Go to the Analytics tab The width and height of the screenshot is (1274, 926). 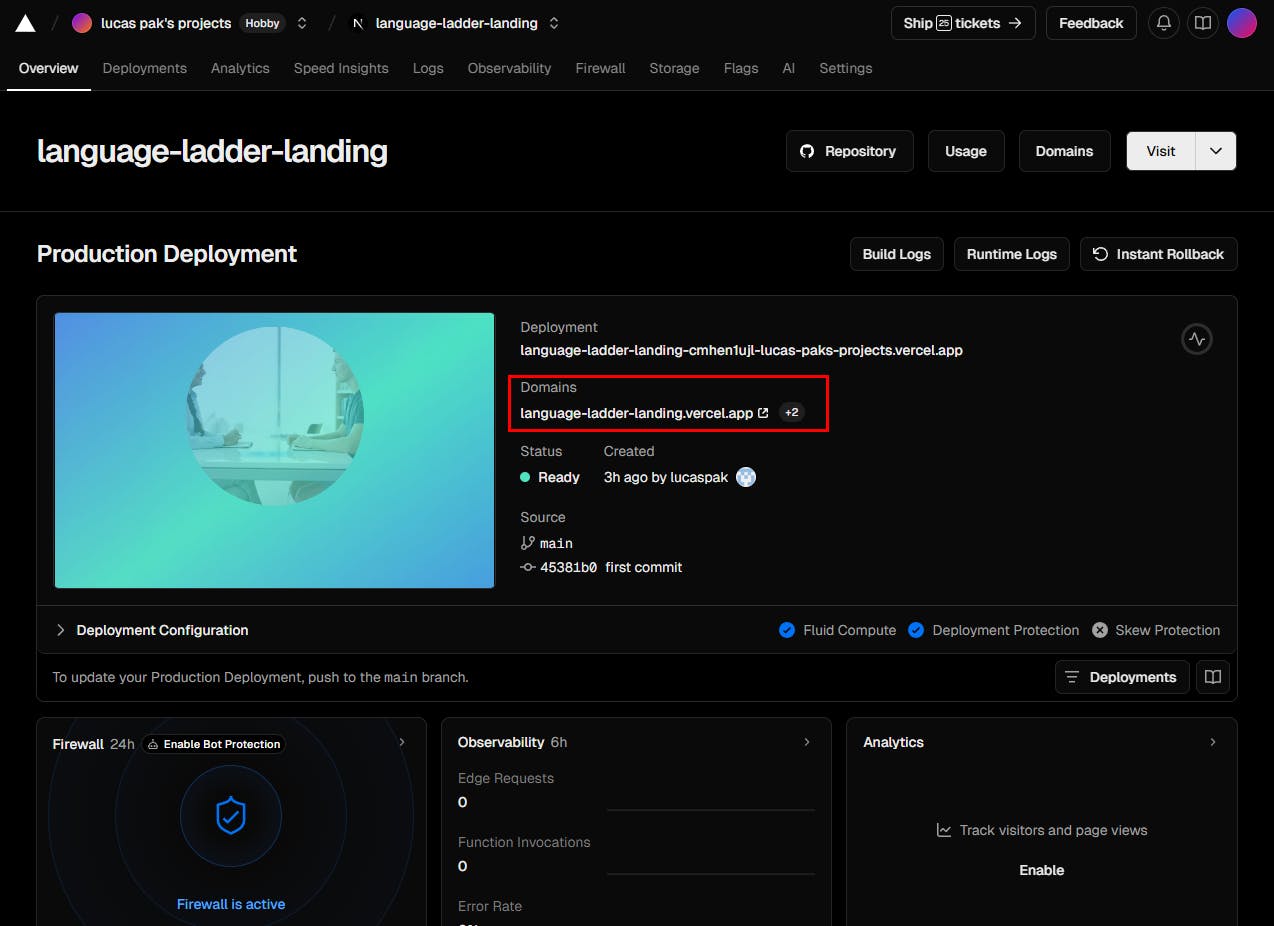240,68
